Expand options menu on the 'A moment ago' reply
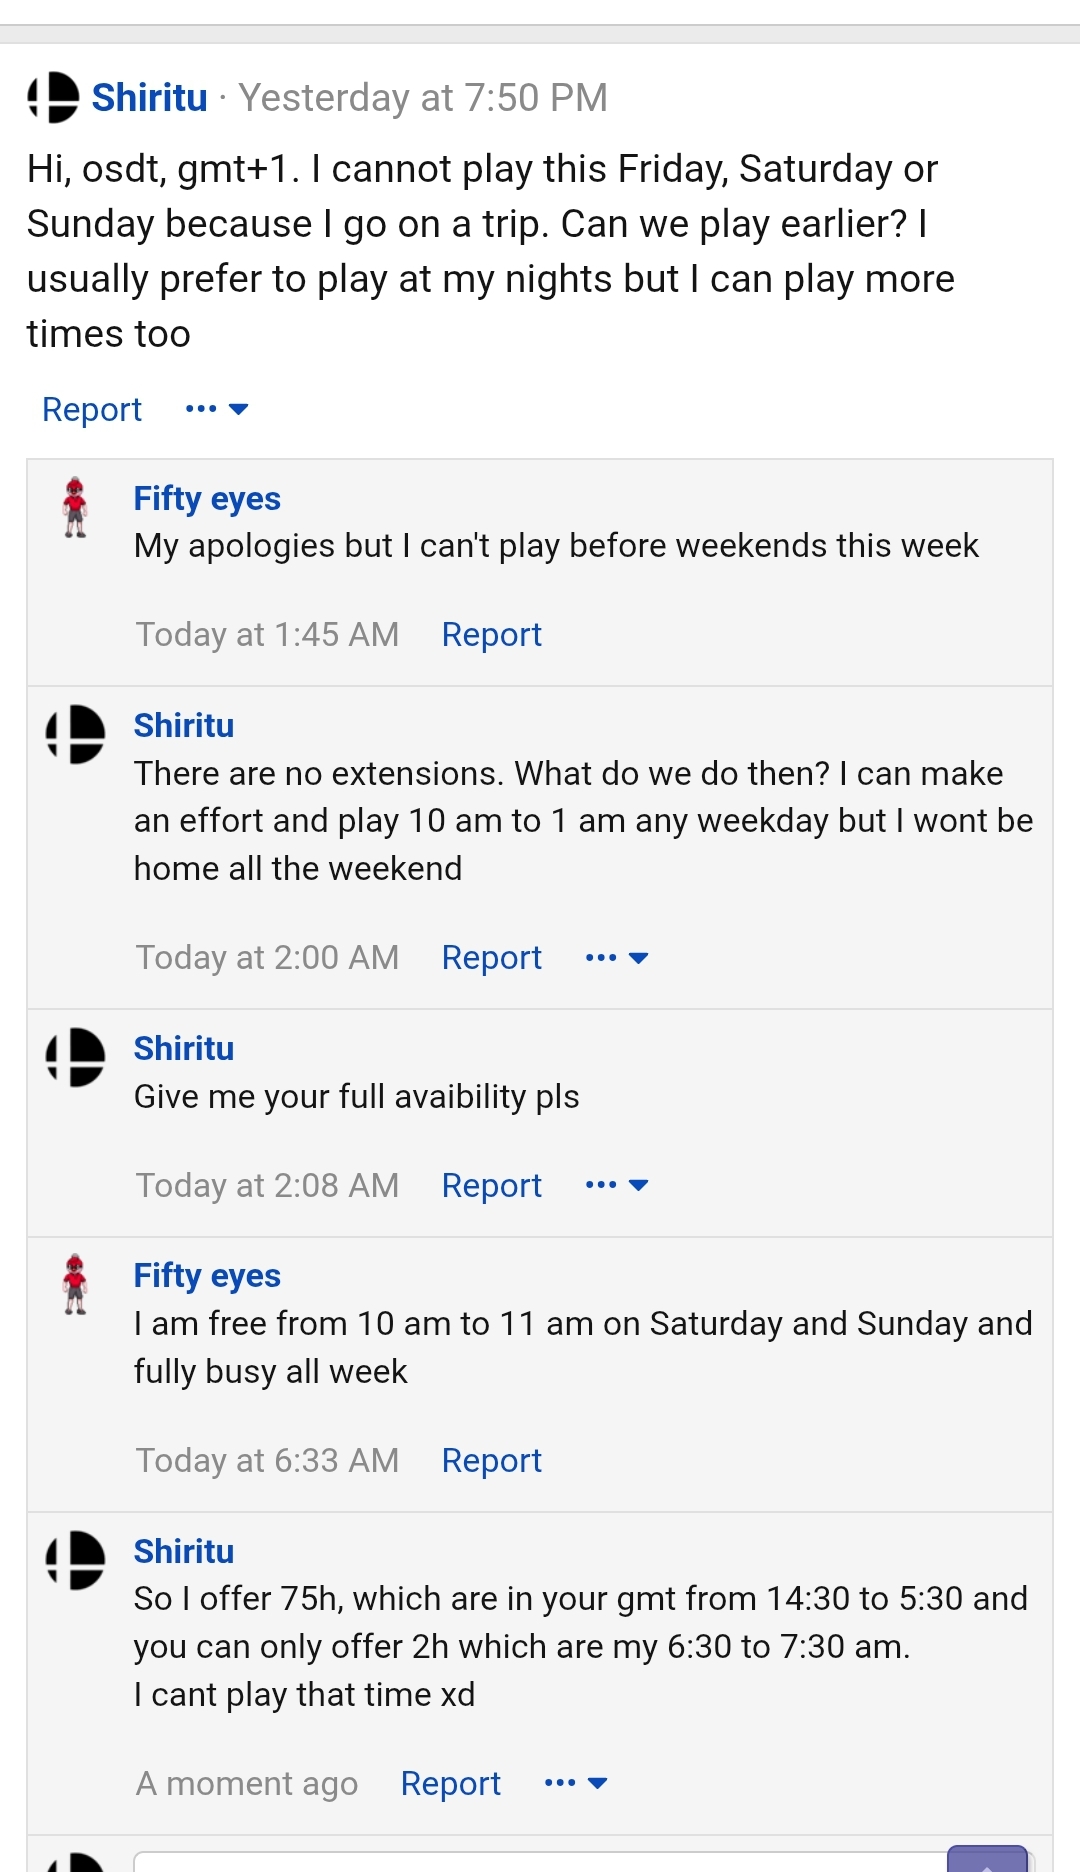The height and width of the screenshot is (1872, 1080). point(576,1783)
